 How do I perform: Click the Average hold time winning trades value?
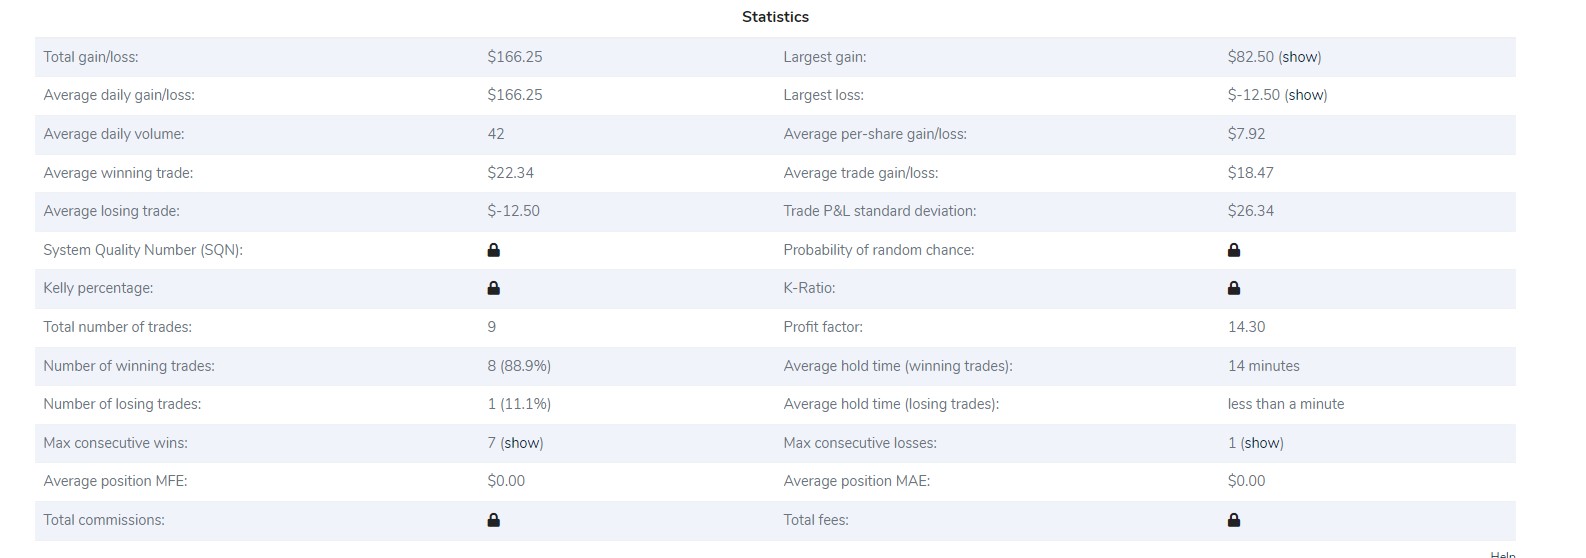coord(1264,366)
